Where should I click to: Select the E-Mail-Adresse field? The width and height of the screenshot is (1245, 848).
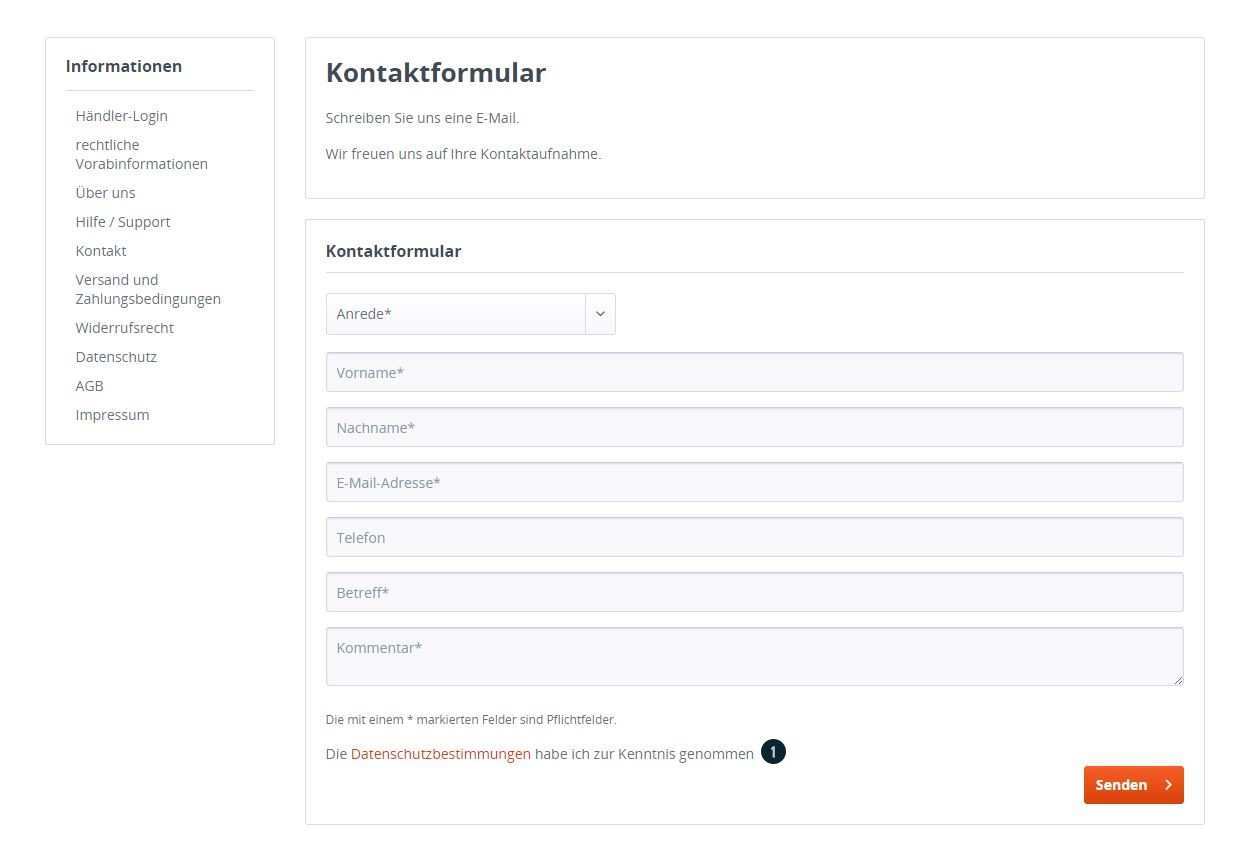754,482
